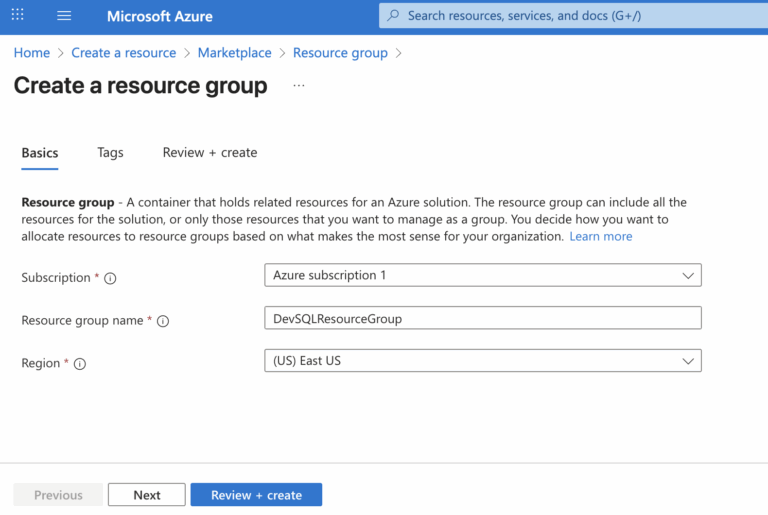Image resolution: width=768 pixels, height=515 pixels.
Task: Open the hamburger portal menu
Action: click(64, 16)
